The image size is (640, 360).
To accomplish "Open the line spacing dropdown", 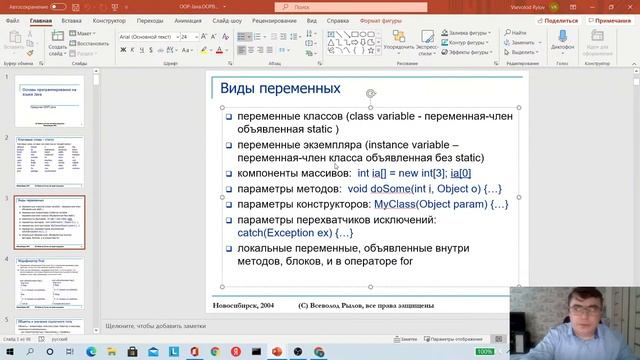I will 295,37.
